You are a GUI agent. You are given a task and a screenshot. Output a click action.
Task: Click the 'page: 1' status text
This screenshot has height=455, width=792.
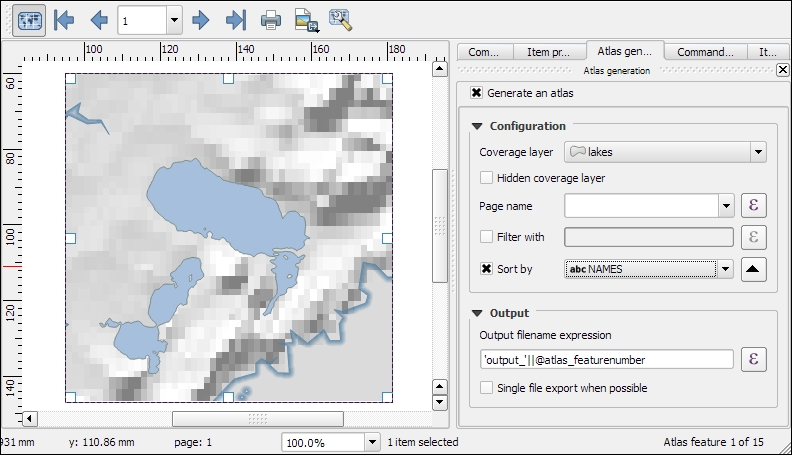[193, 442]
